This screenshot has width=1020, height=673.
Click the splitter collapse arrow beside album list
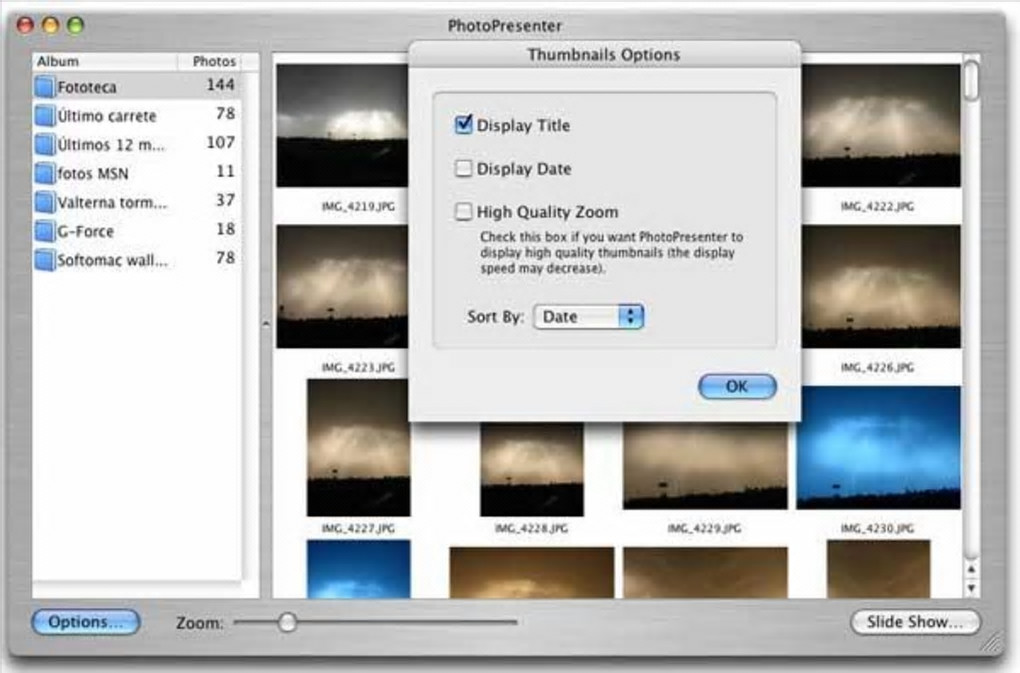pyautogui.click(x=265, y=323)
